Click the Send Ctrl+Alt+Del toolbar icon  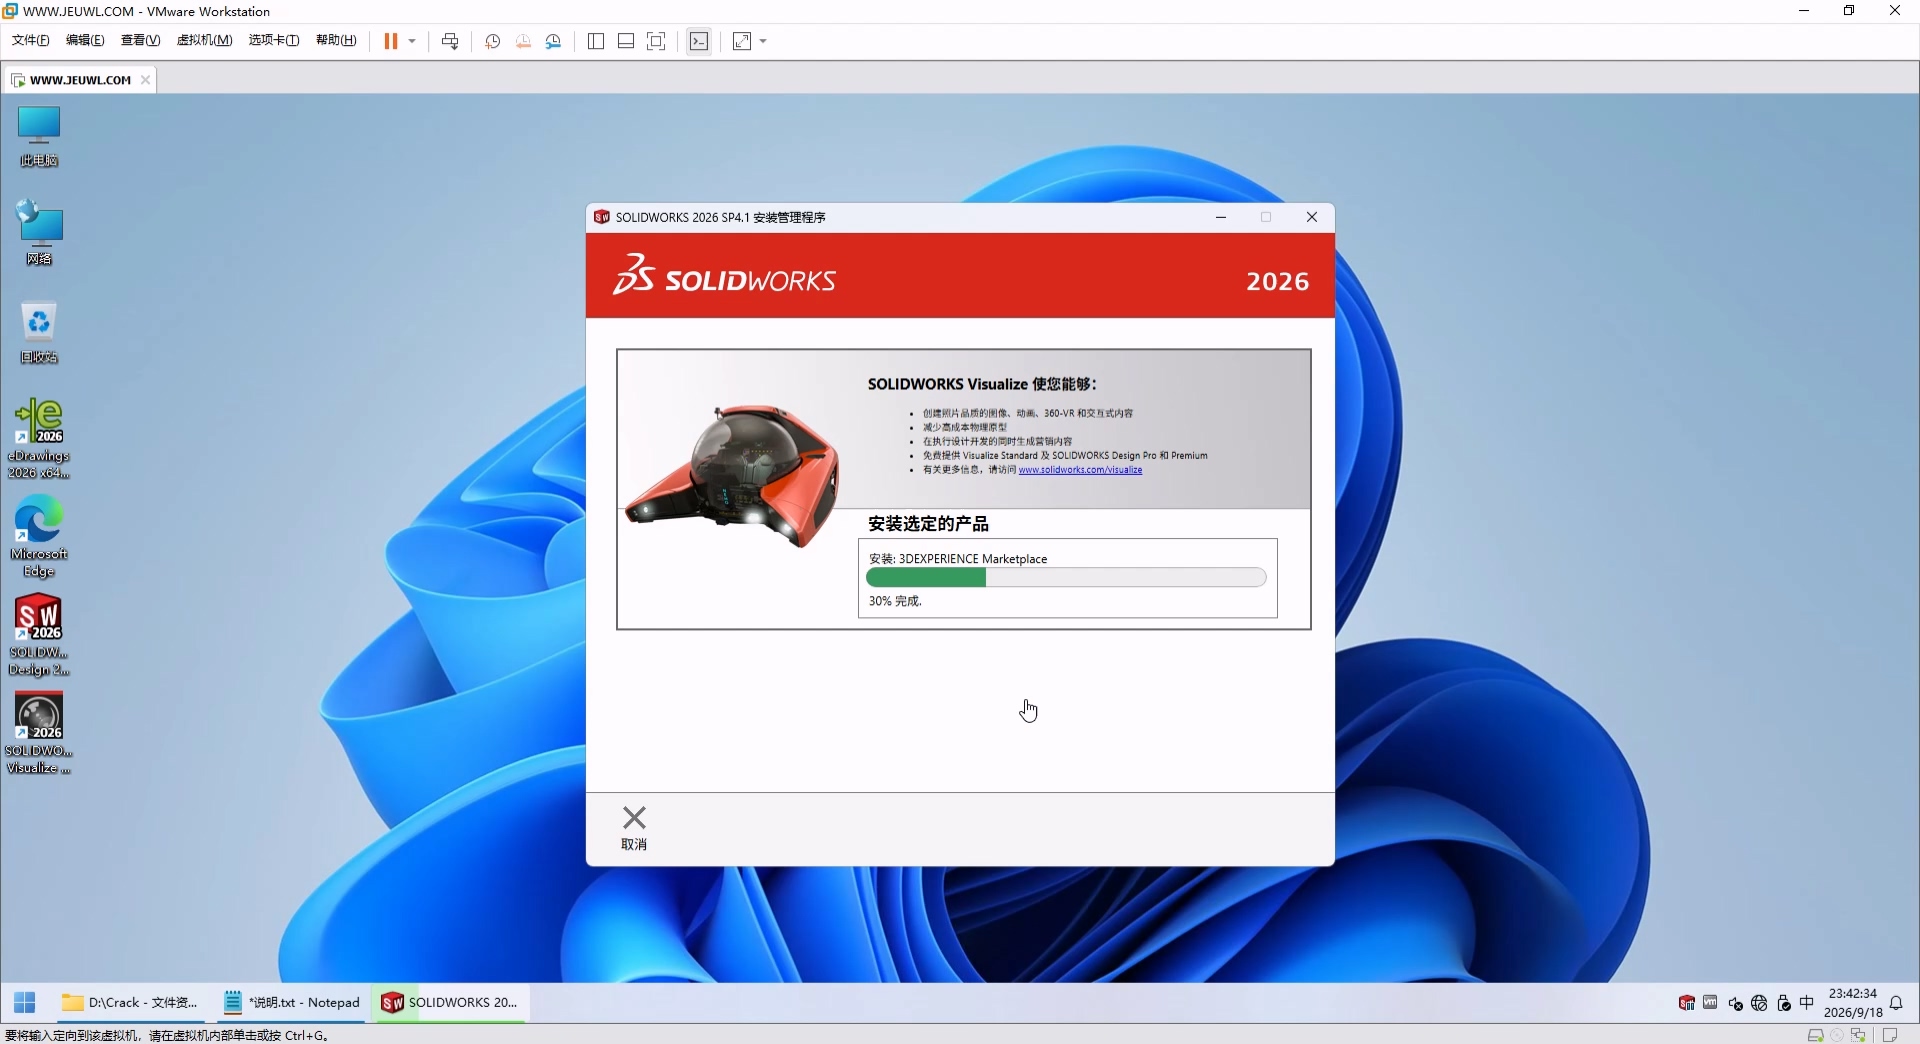[450, 41]
